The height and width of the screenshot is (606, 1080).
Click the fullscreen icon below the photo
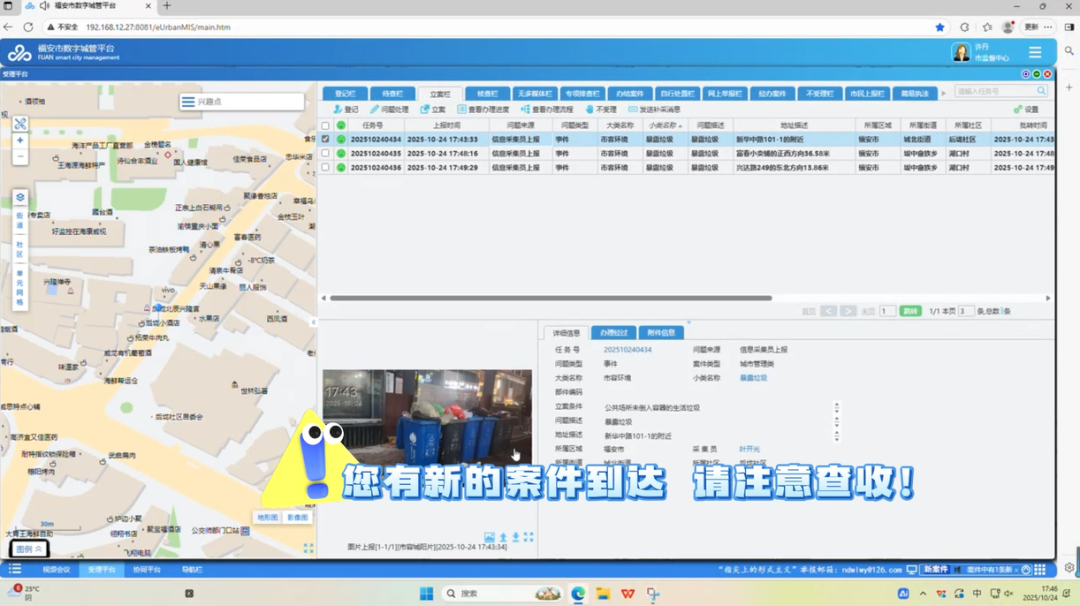(x=528, y=537)
